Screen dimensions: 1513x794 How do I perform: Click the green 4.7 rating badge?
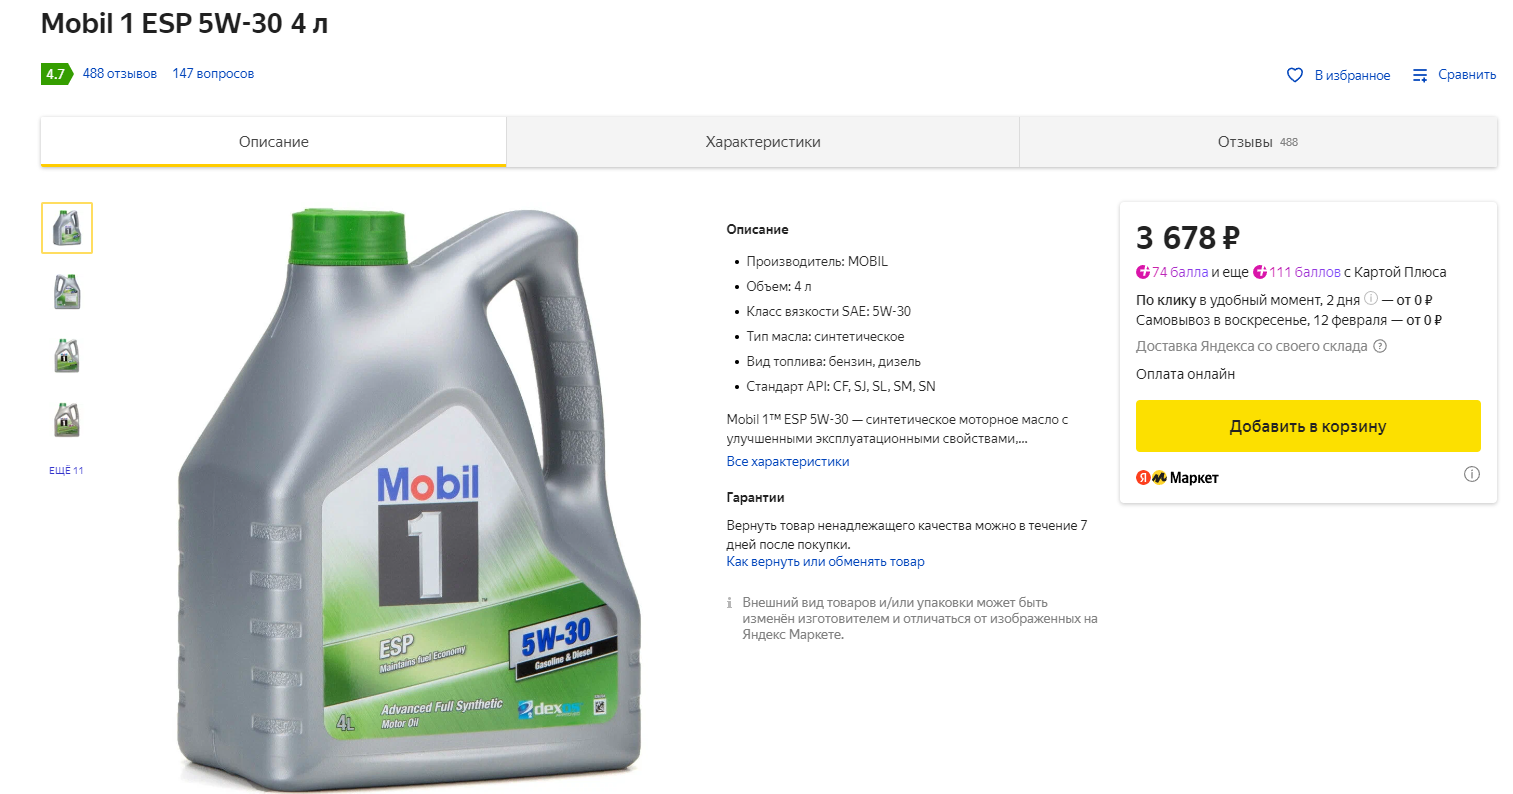[x=56, y=74]
